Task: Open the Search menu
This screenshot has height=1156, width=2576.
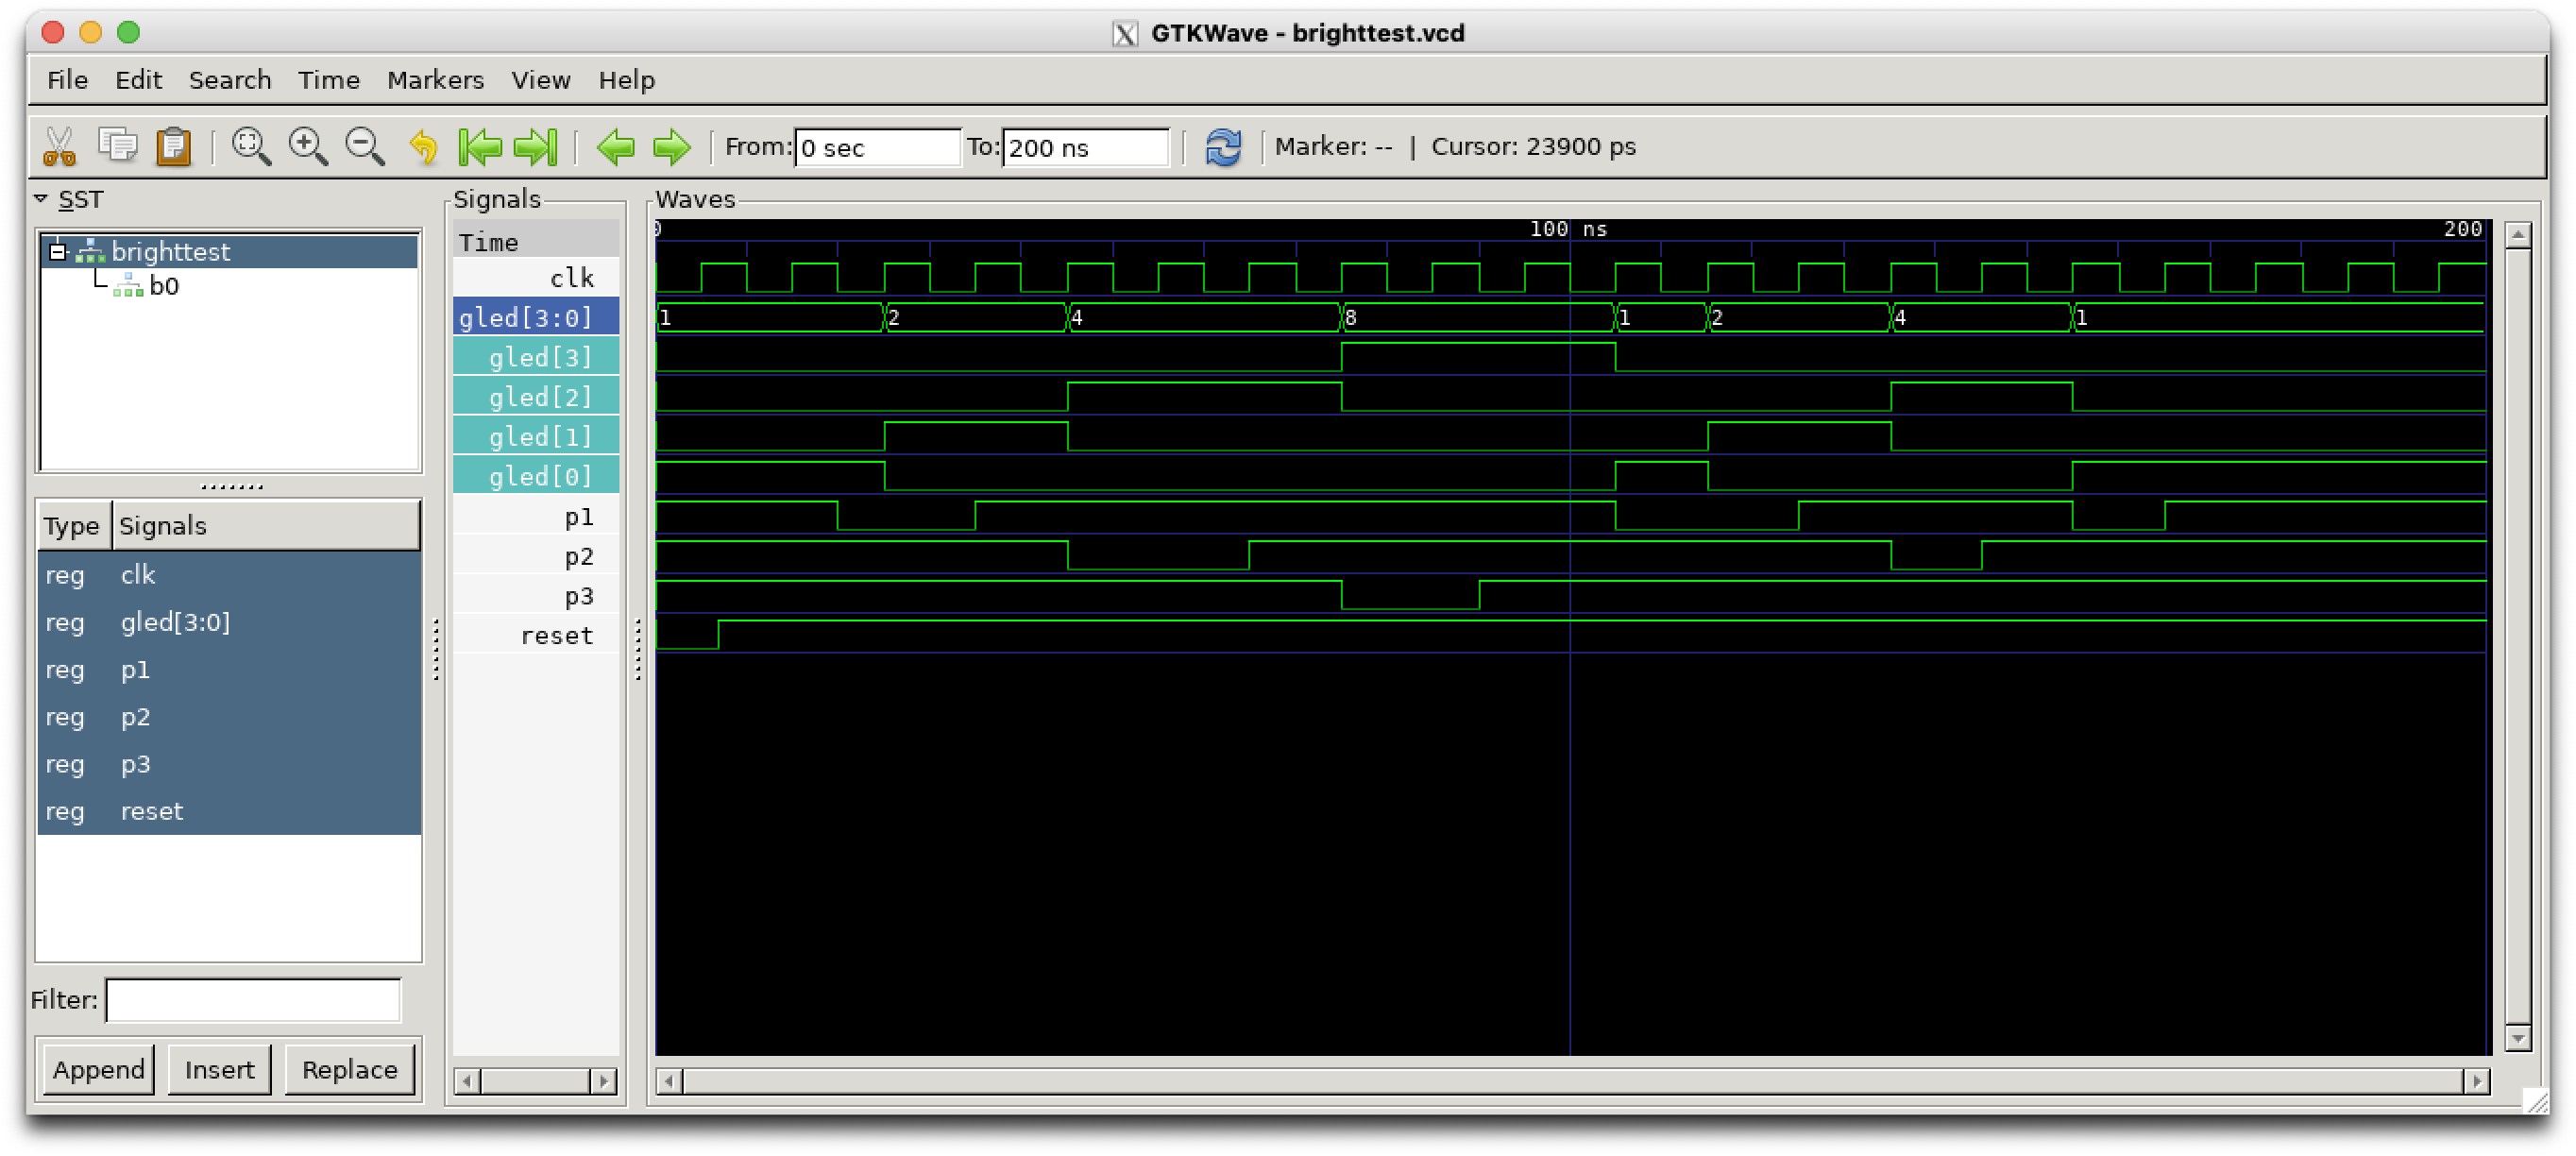Action: click(x=230, y=80)
